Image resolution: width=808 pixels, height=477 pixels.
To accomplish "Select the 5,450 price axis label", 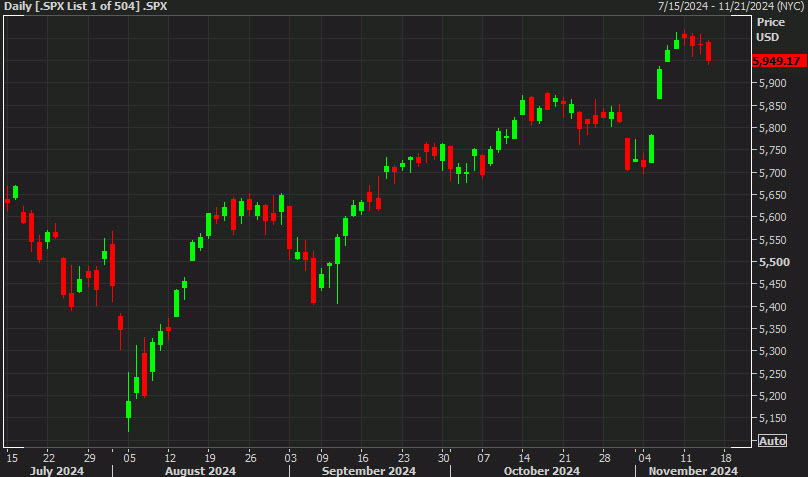I will [772, 284].
